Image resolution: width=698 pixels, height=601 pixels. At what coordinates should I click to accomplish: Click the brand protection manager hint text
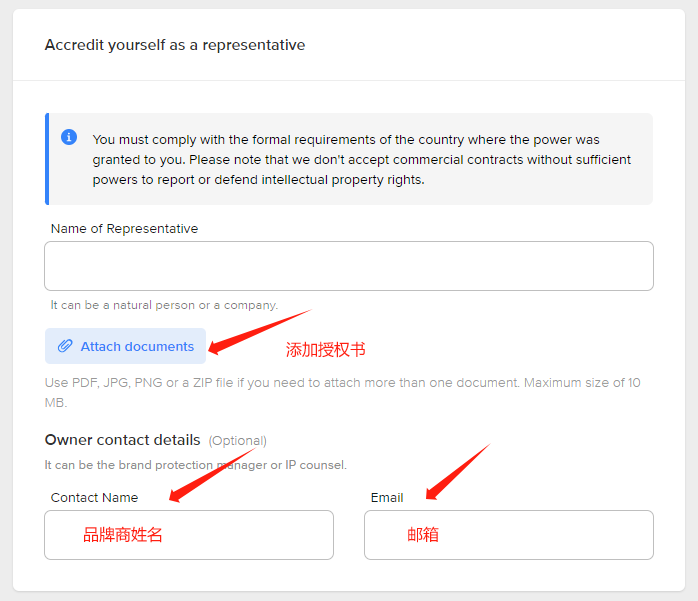(x=195, y=465)
